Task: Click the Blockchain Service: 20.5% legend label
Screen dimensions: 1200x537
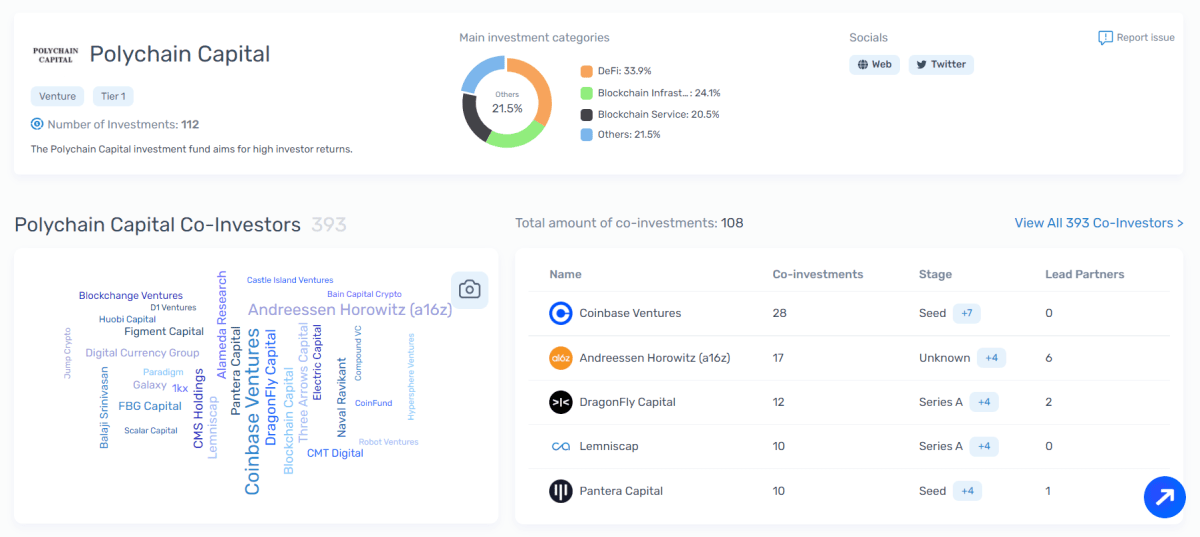Action: (x=658, y=114)
